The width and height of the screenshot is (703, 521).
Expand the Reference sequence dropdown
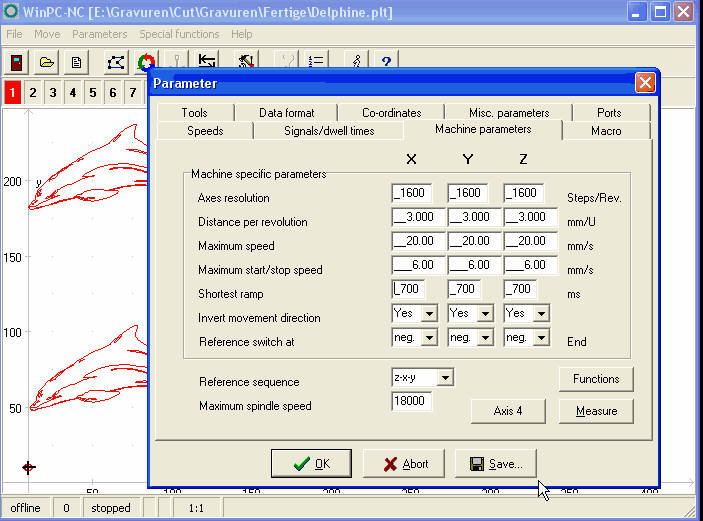pyautogui.click(x=445, y=377)
